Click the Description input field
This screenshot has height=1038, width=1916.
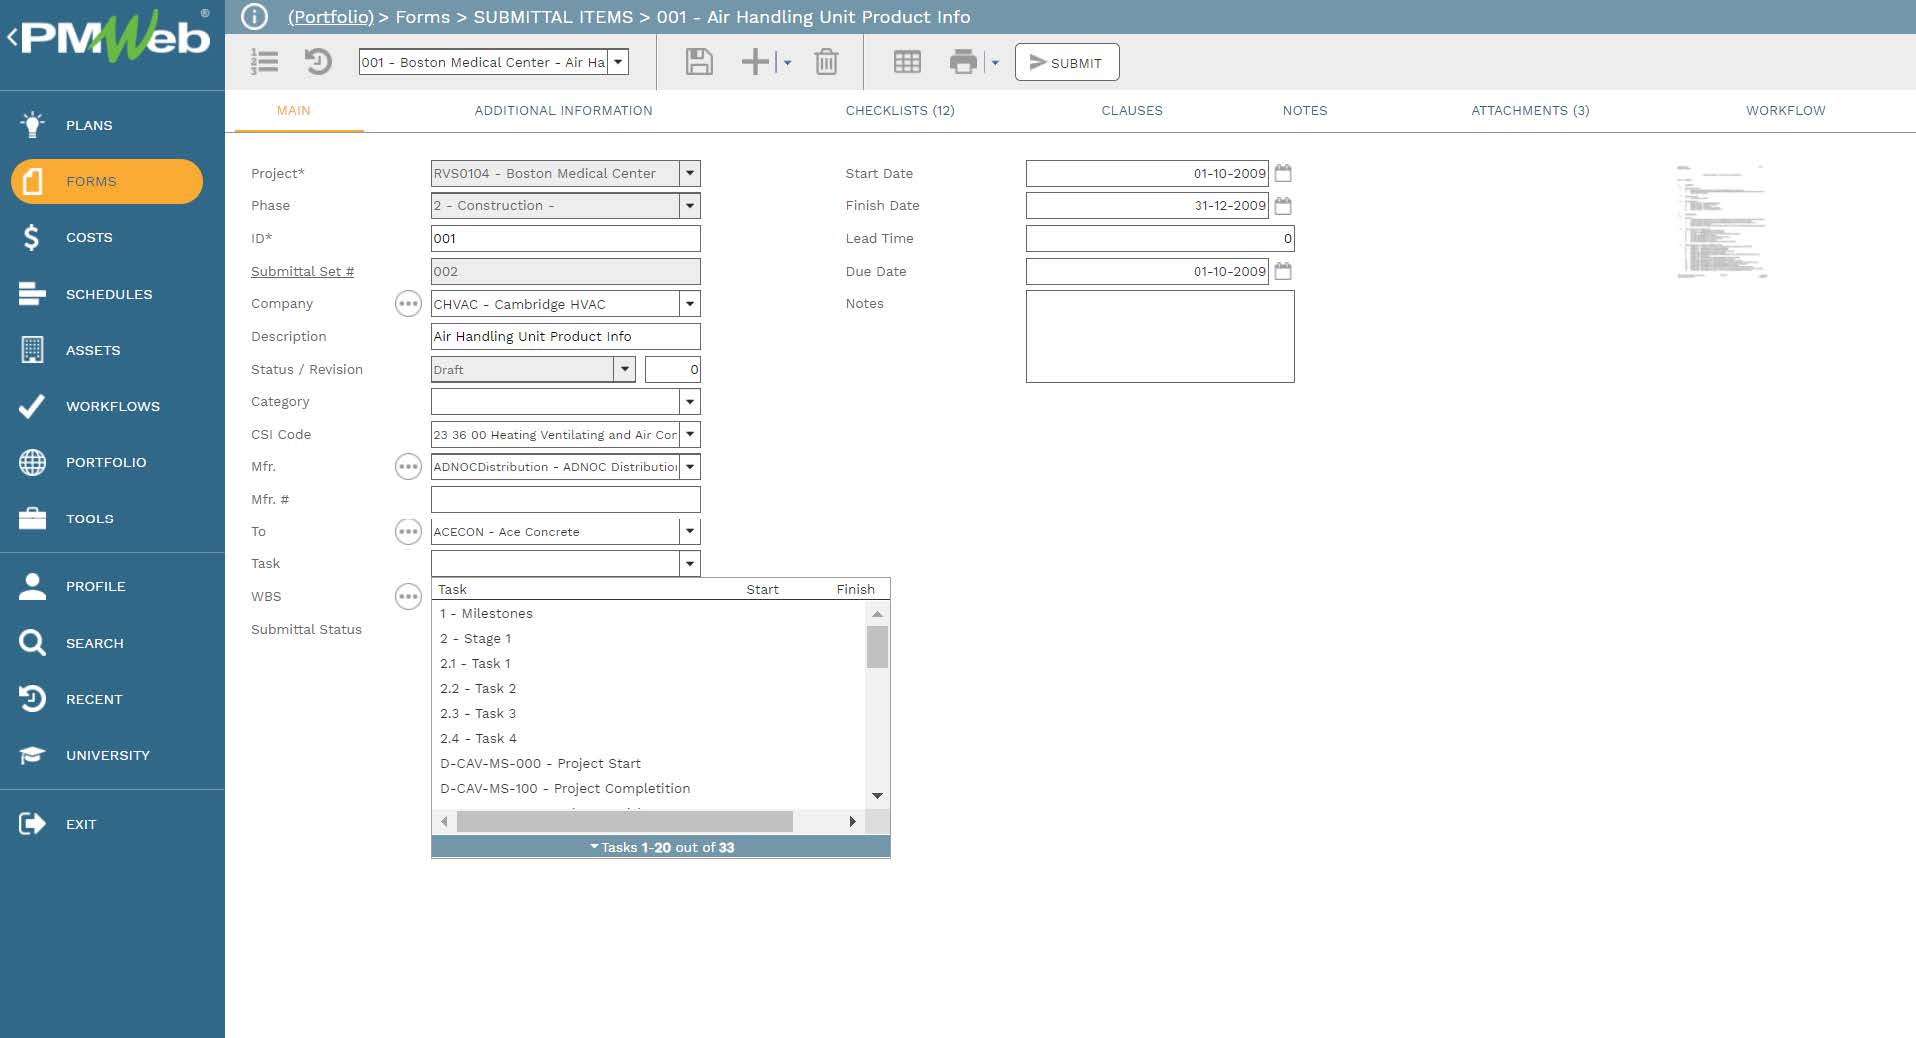tap(565, 336)
